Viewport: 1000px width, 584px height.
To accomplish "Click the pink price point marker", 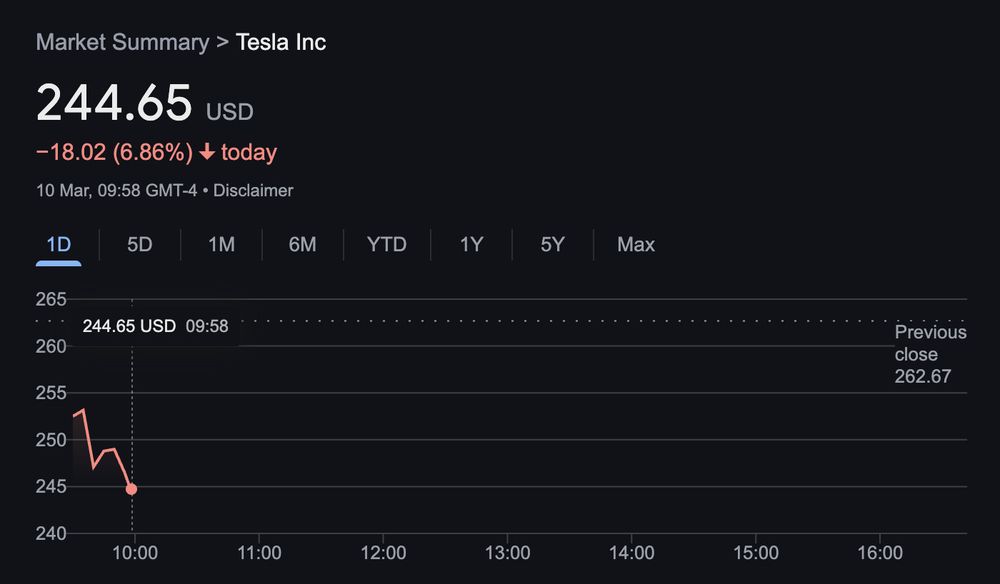I will 131,489.
